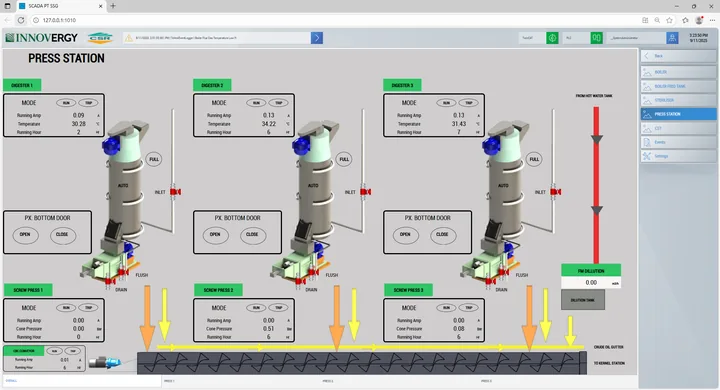Viewport: 720px width, 390px height.
Task: Open the Events page from sidebar
Action: (678, 142)
